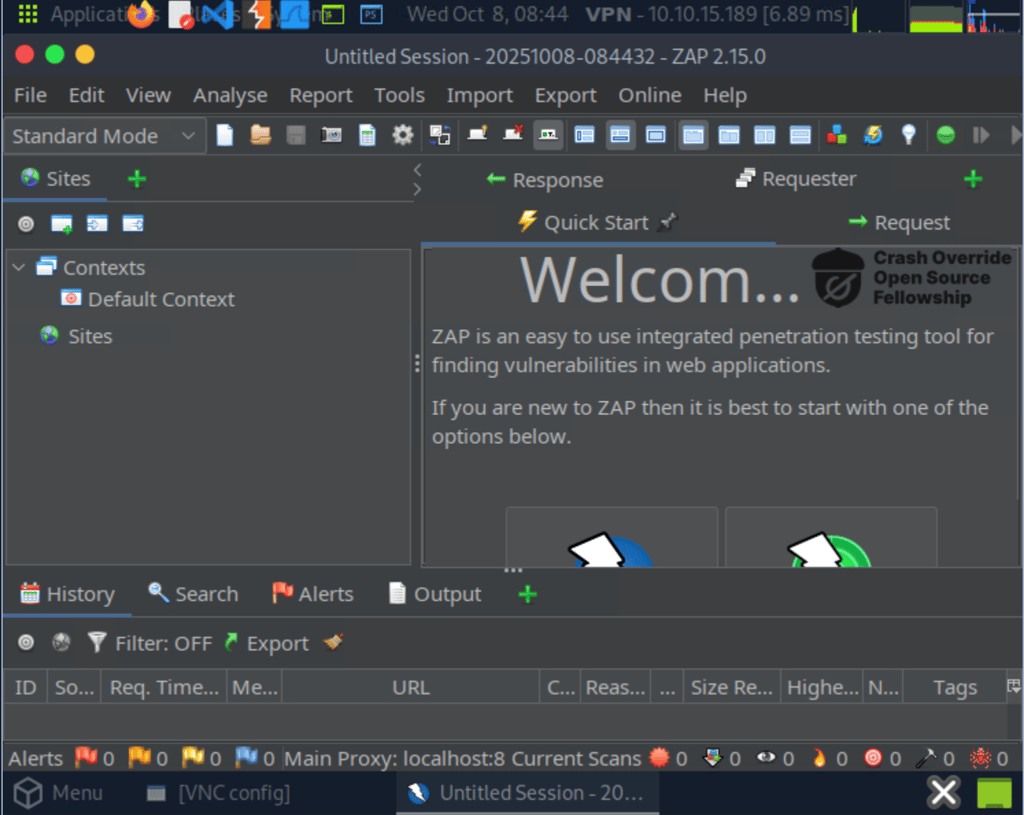Toggle link with Sites selection in the History toolbar
The width and height of the screenshot is (1024, 815).
tap(61, 643)
